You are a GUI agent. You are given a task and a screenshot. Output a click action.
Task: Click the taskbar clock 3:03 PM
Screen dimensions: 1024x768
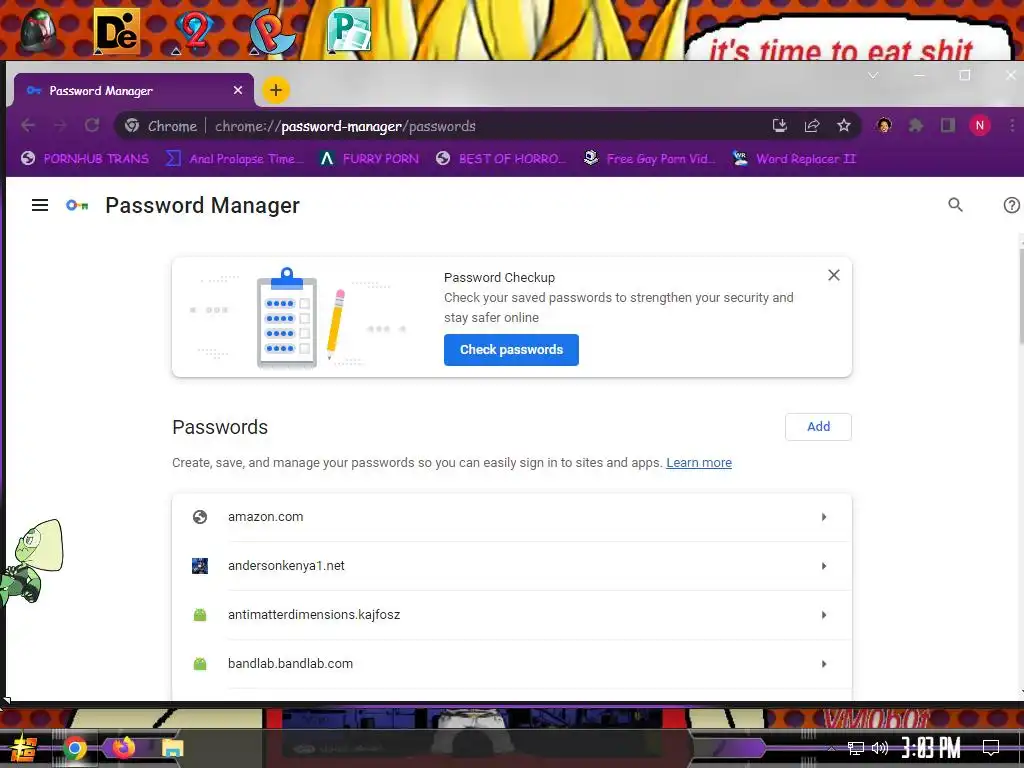coord(931,747)
